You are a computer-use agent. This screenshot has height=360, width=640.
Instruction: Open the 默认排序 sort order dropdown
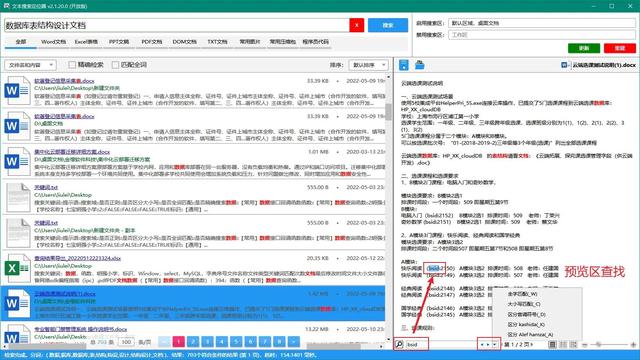369,65
